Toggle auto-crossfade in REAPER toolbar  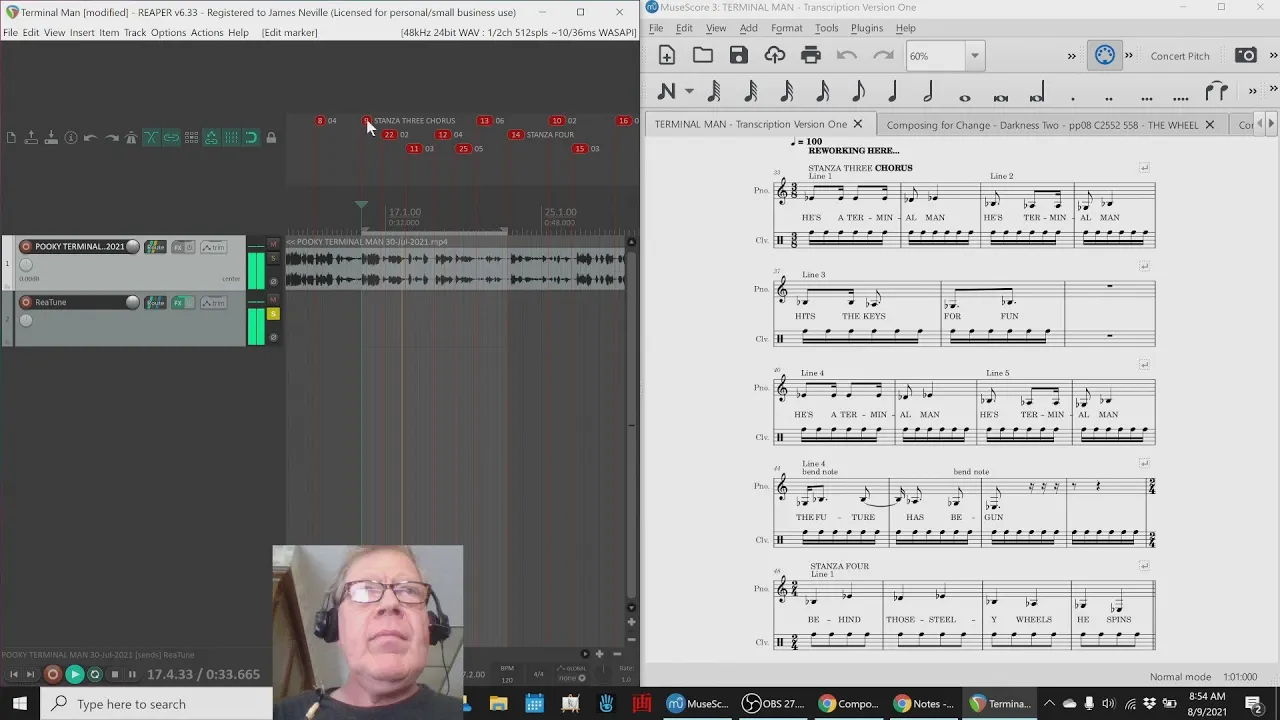point(151,137)
